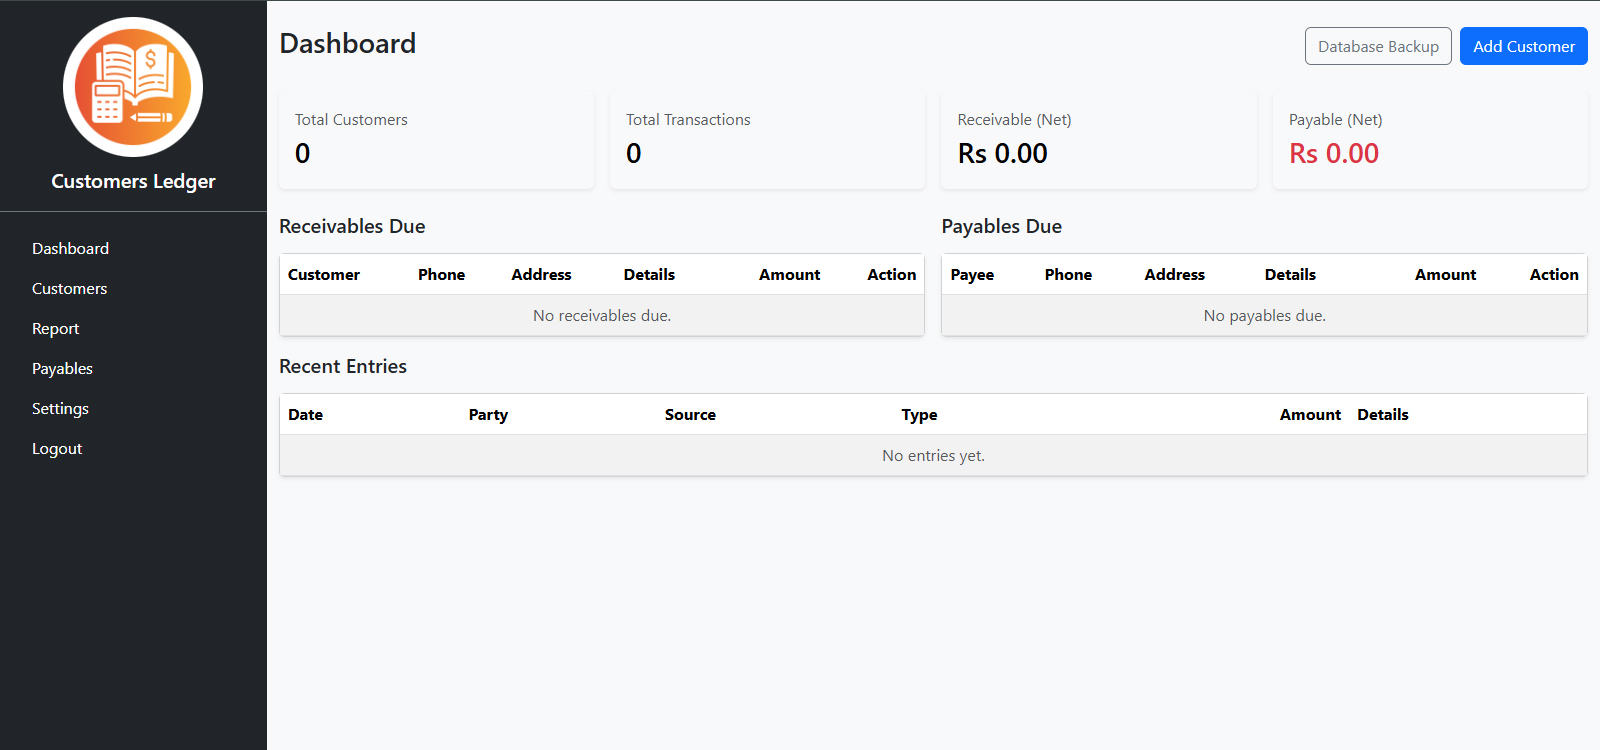Click the Add Customer button
The height and width of the screenshot is (750, 1600).
tap(1523, 46)
